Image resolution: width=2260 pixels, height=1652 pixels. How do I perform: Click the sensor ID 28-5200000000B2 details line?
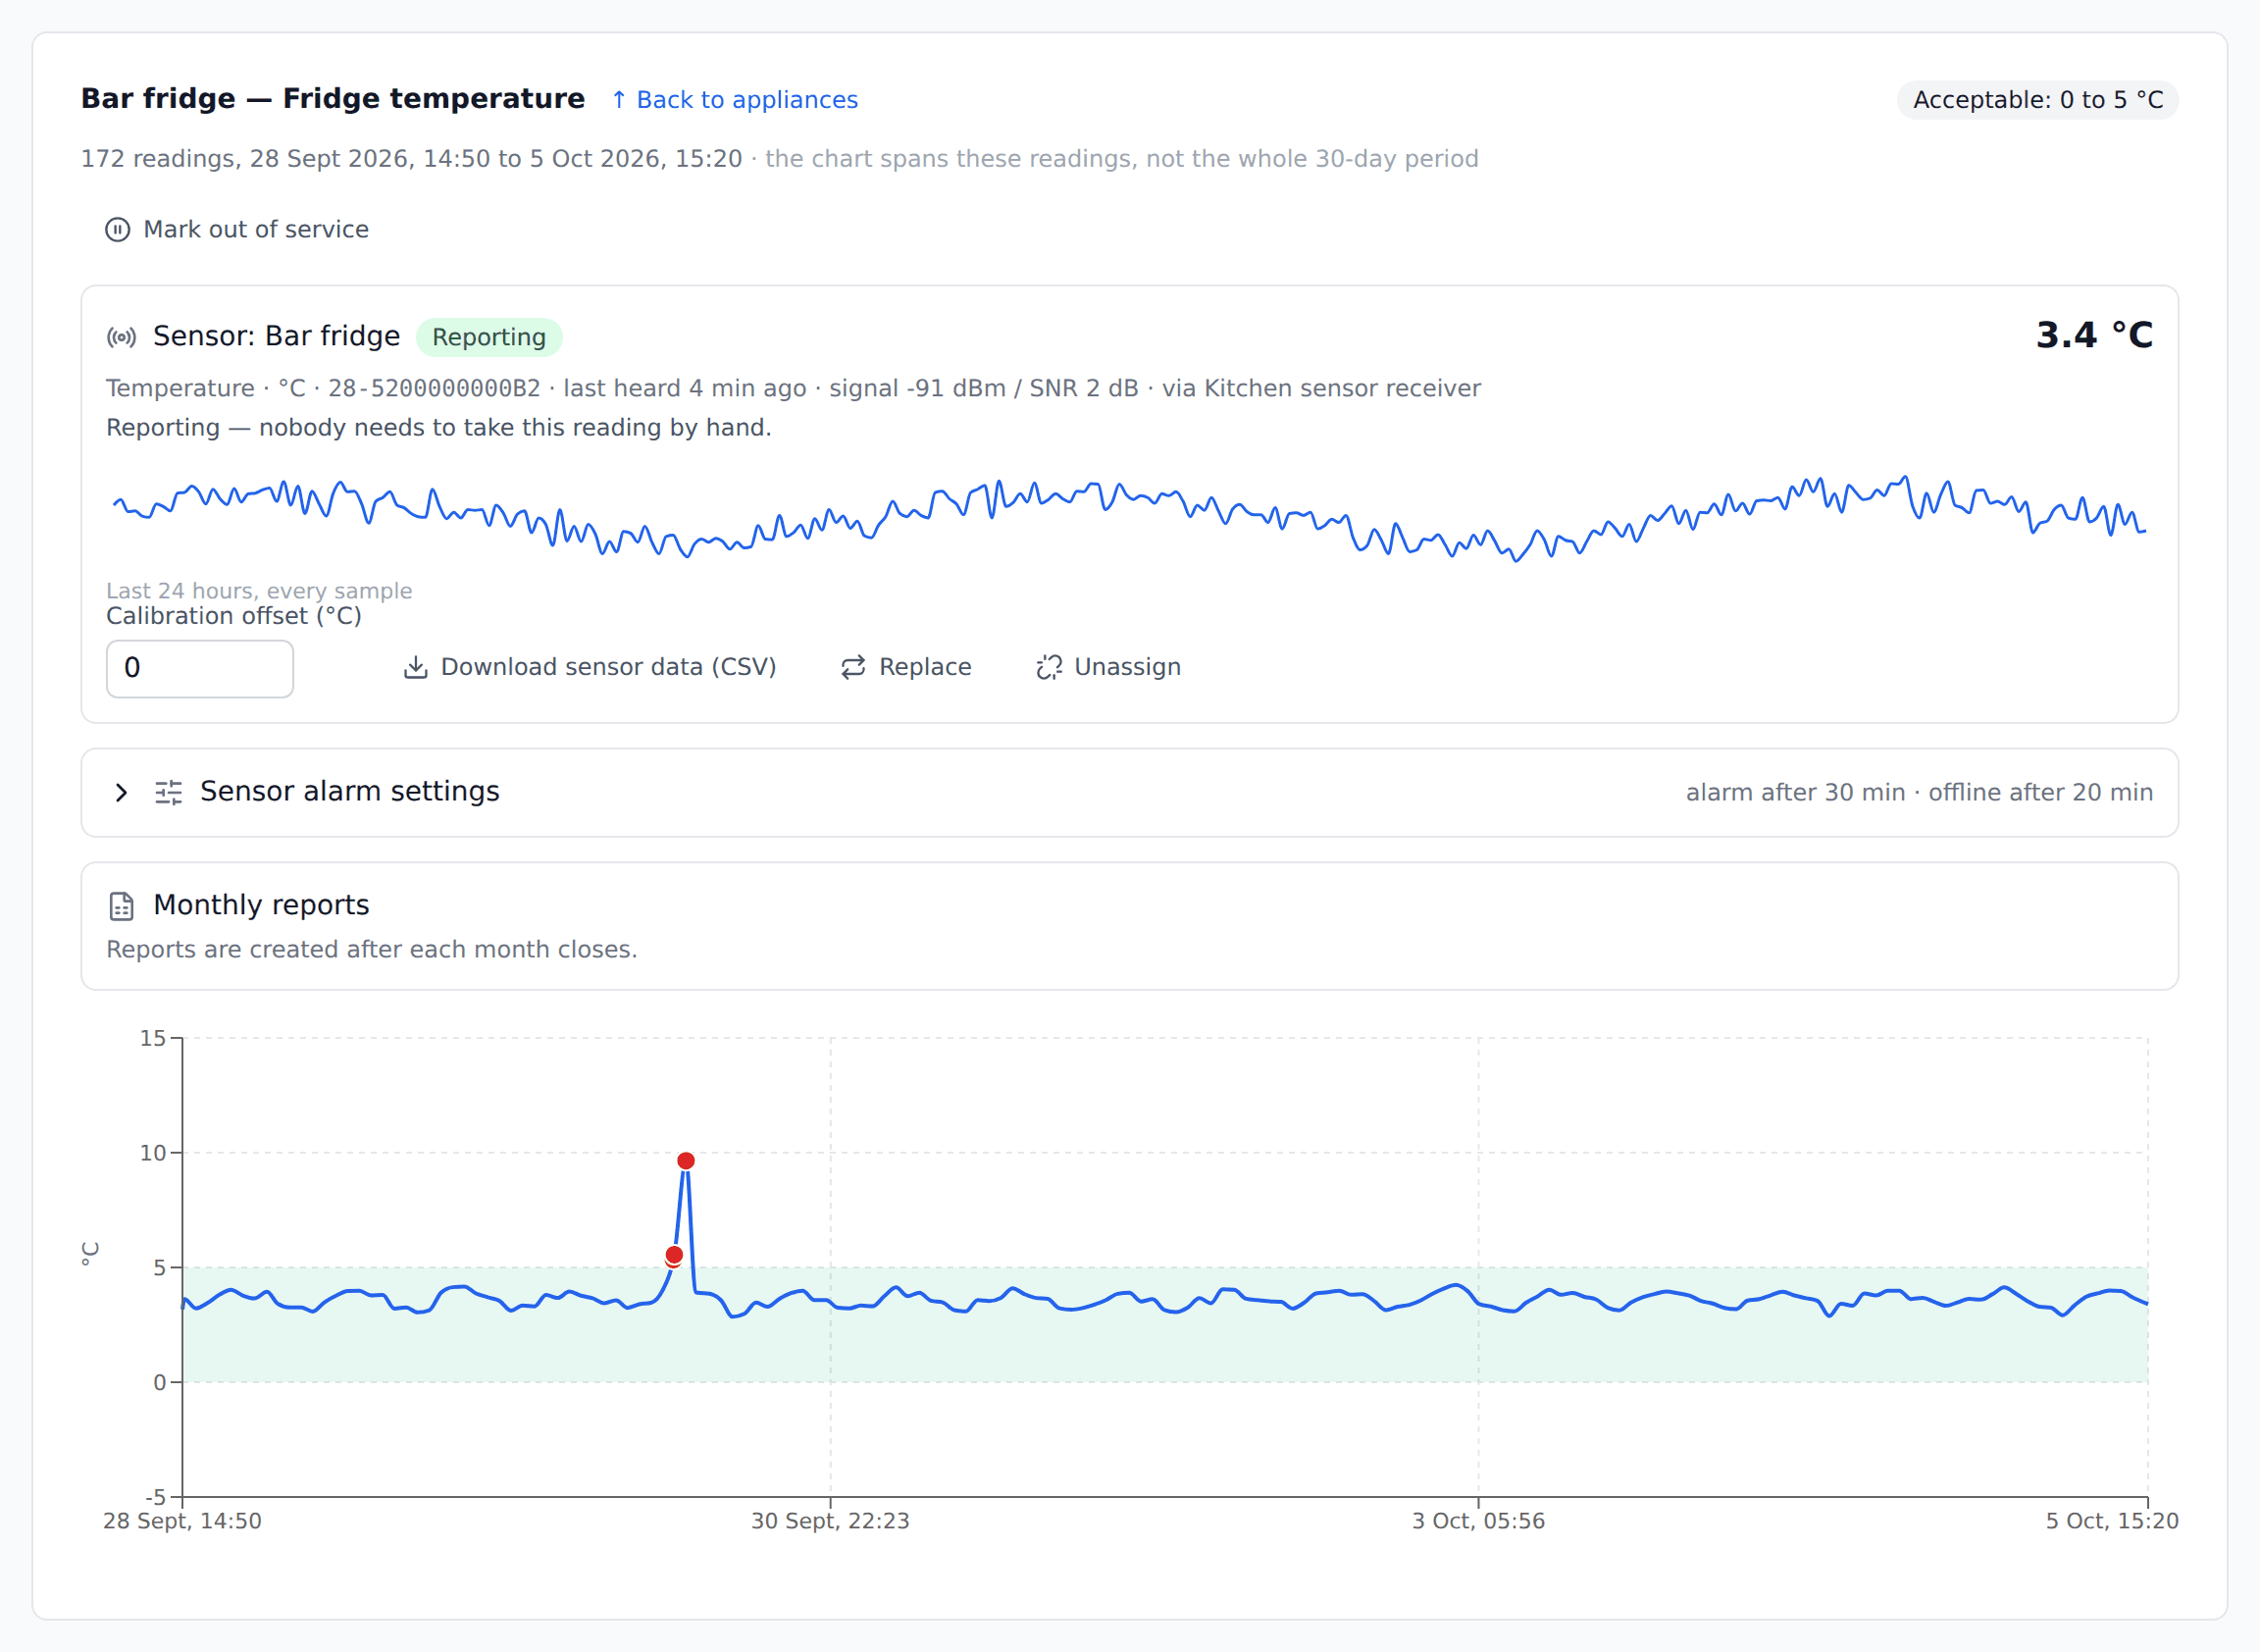793,388
